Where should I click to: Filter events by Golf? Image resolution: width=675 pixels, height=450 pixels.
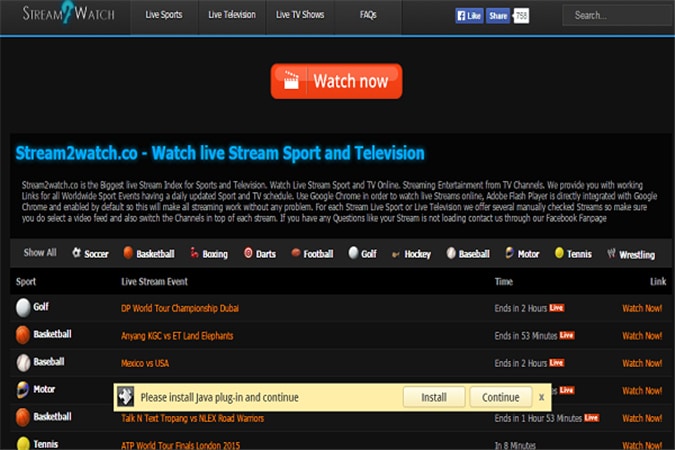tap(362, 253)
